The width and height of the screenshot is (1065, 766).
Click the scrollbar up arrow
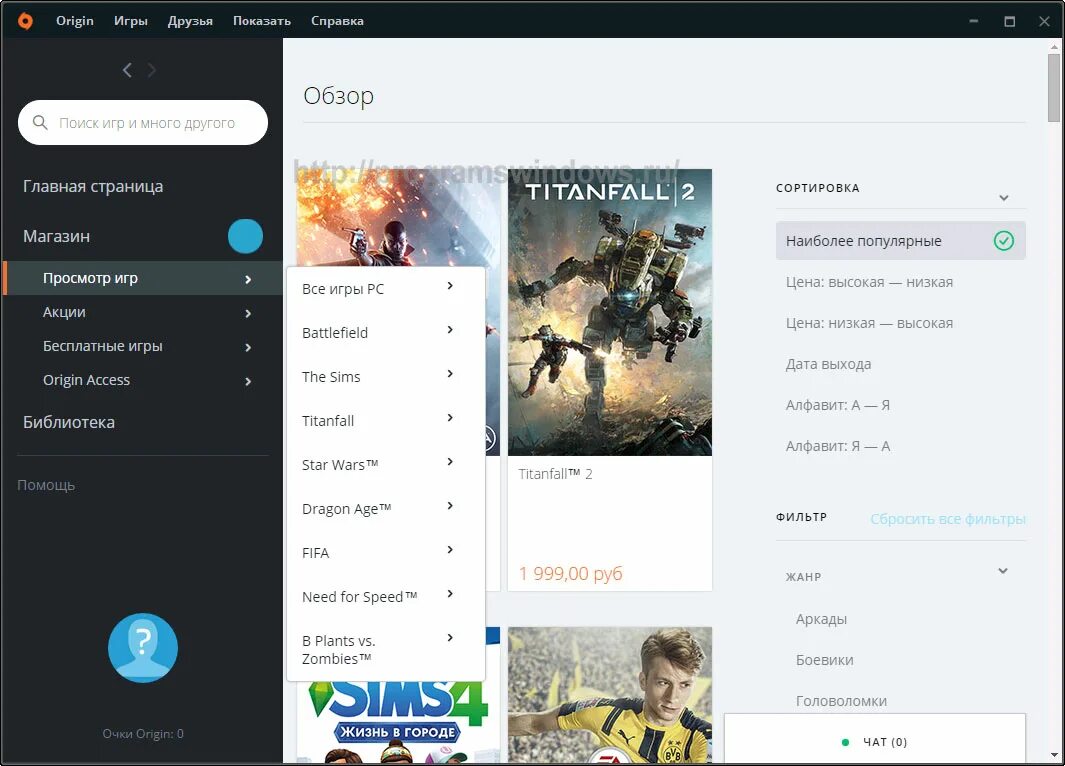(1054, 46)
